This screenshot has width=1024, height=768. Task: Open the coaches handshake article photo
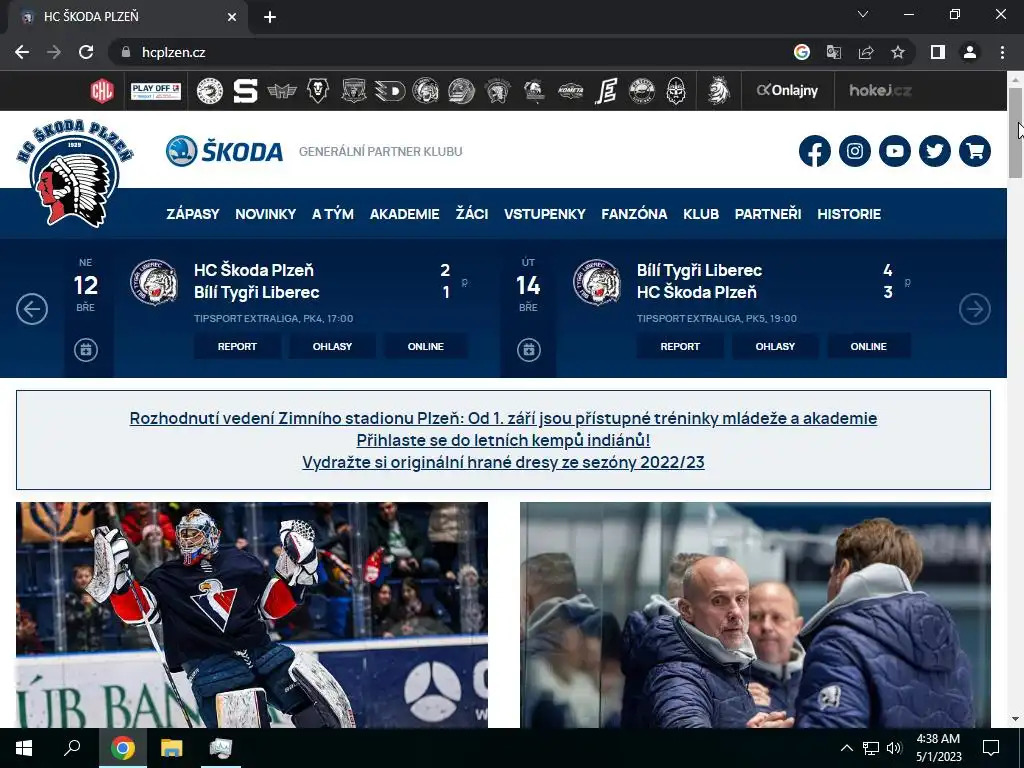pos(756,615)
